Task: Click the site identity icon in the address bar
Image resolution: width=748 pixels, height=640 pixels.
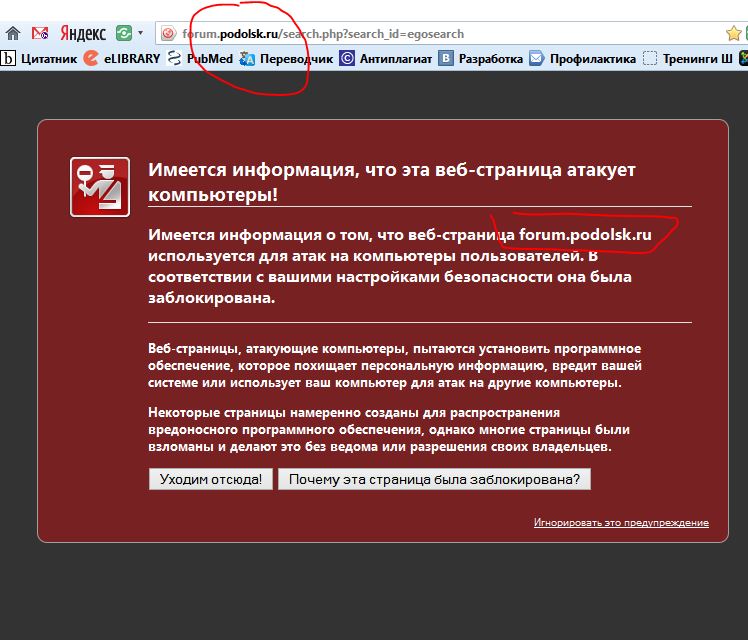Action: 168,34
